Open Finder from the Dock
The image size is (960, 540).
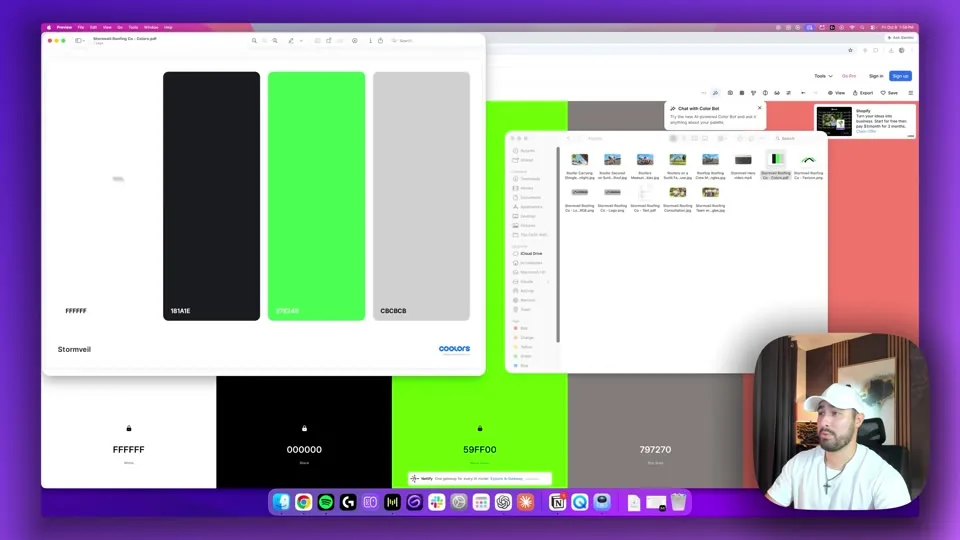tap(281, 502)
